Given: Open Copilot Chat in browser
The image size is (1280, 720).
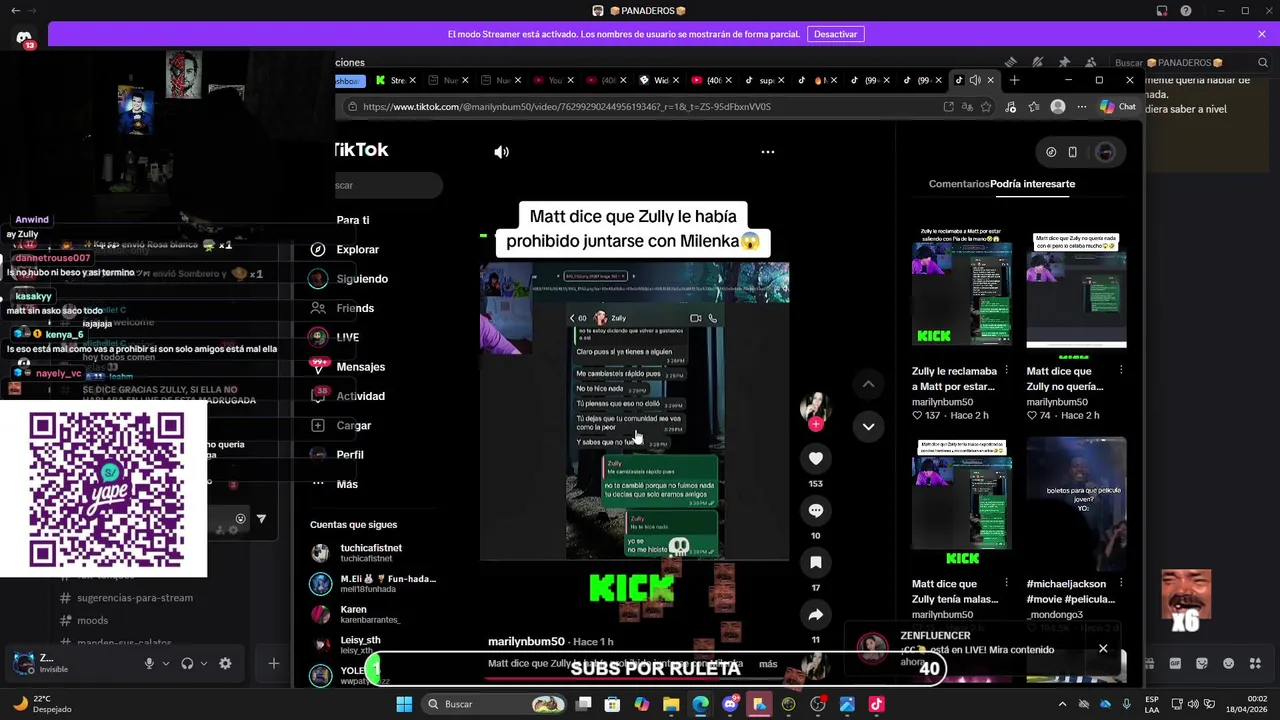Looking at the screenshot, I should pyautogui.click(x=1118, y=106).
